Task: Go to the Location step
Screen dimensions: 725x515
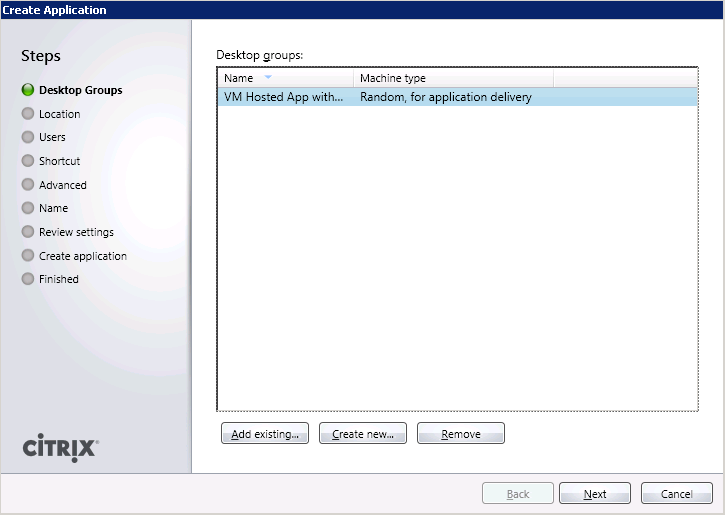Action: [x=60, y=114]
